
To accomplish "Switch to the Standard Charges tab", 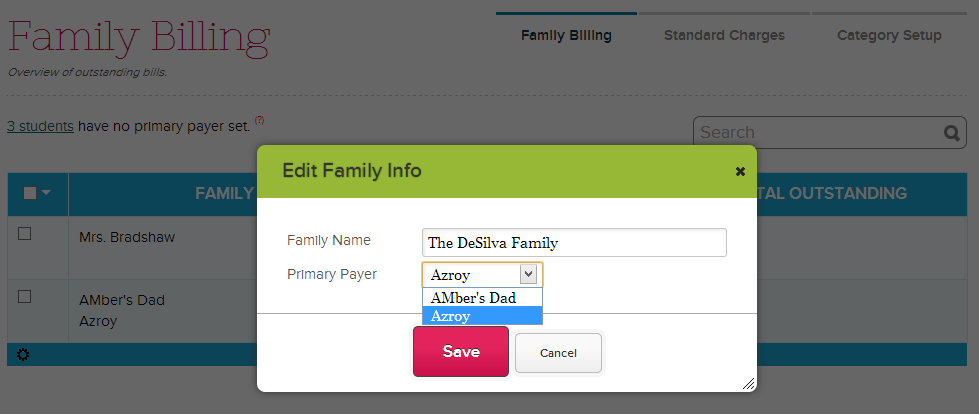I will coord(724,36).
